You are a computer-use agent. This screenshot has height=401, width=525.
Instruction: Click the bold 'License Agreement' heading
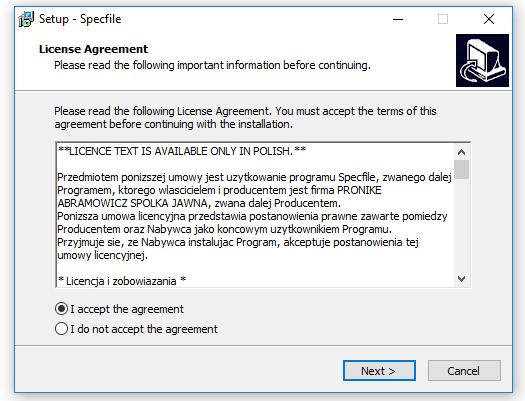(x=93, y=49)
